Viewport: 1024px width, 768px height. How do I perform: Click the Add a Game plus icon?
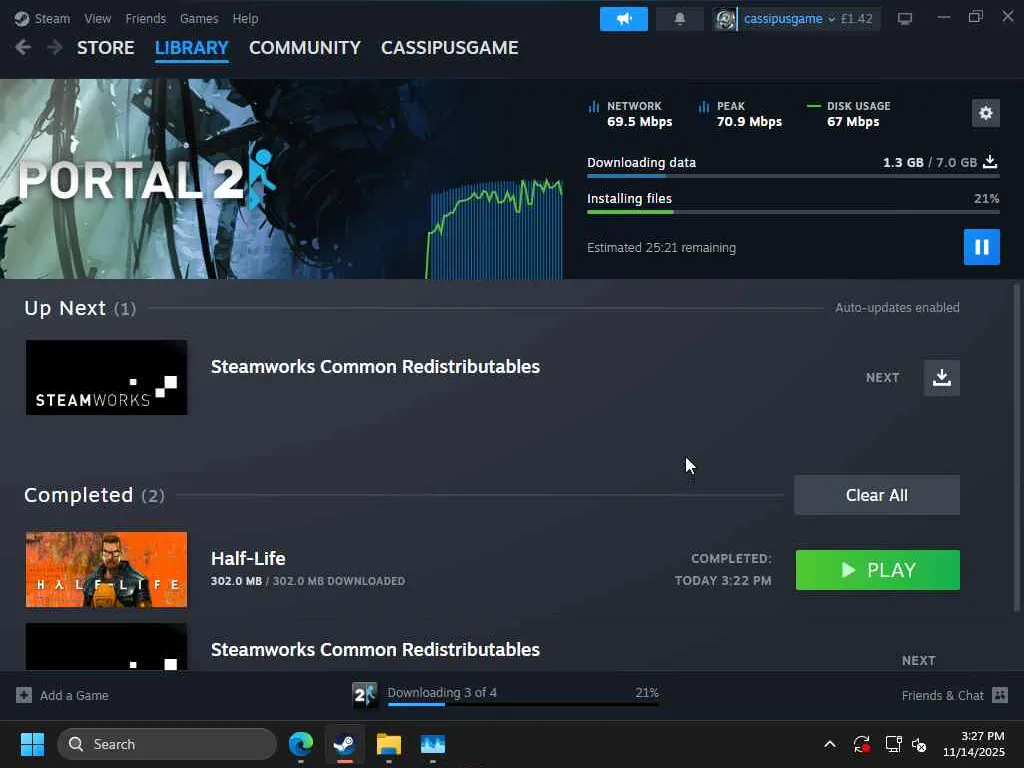(24, 695)
